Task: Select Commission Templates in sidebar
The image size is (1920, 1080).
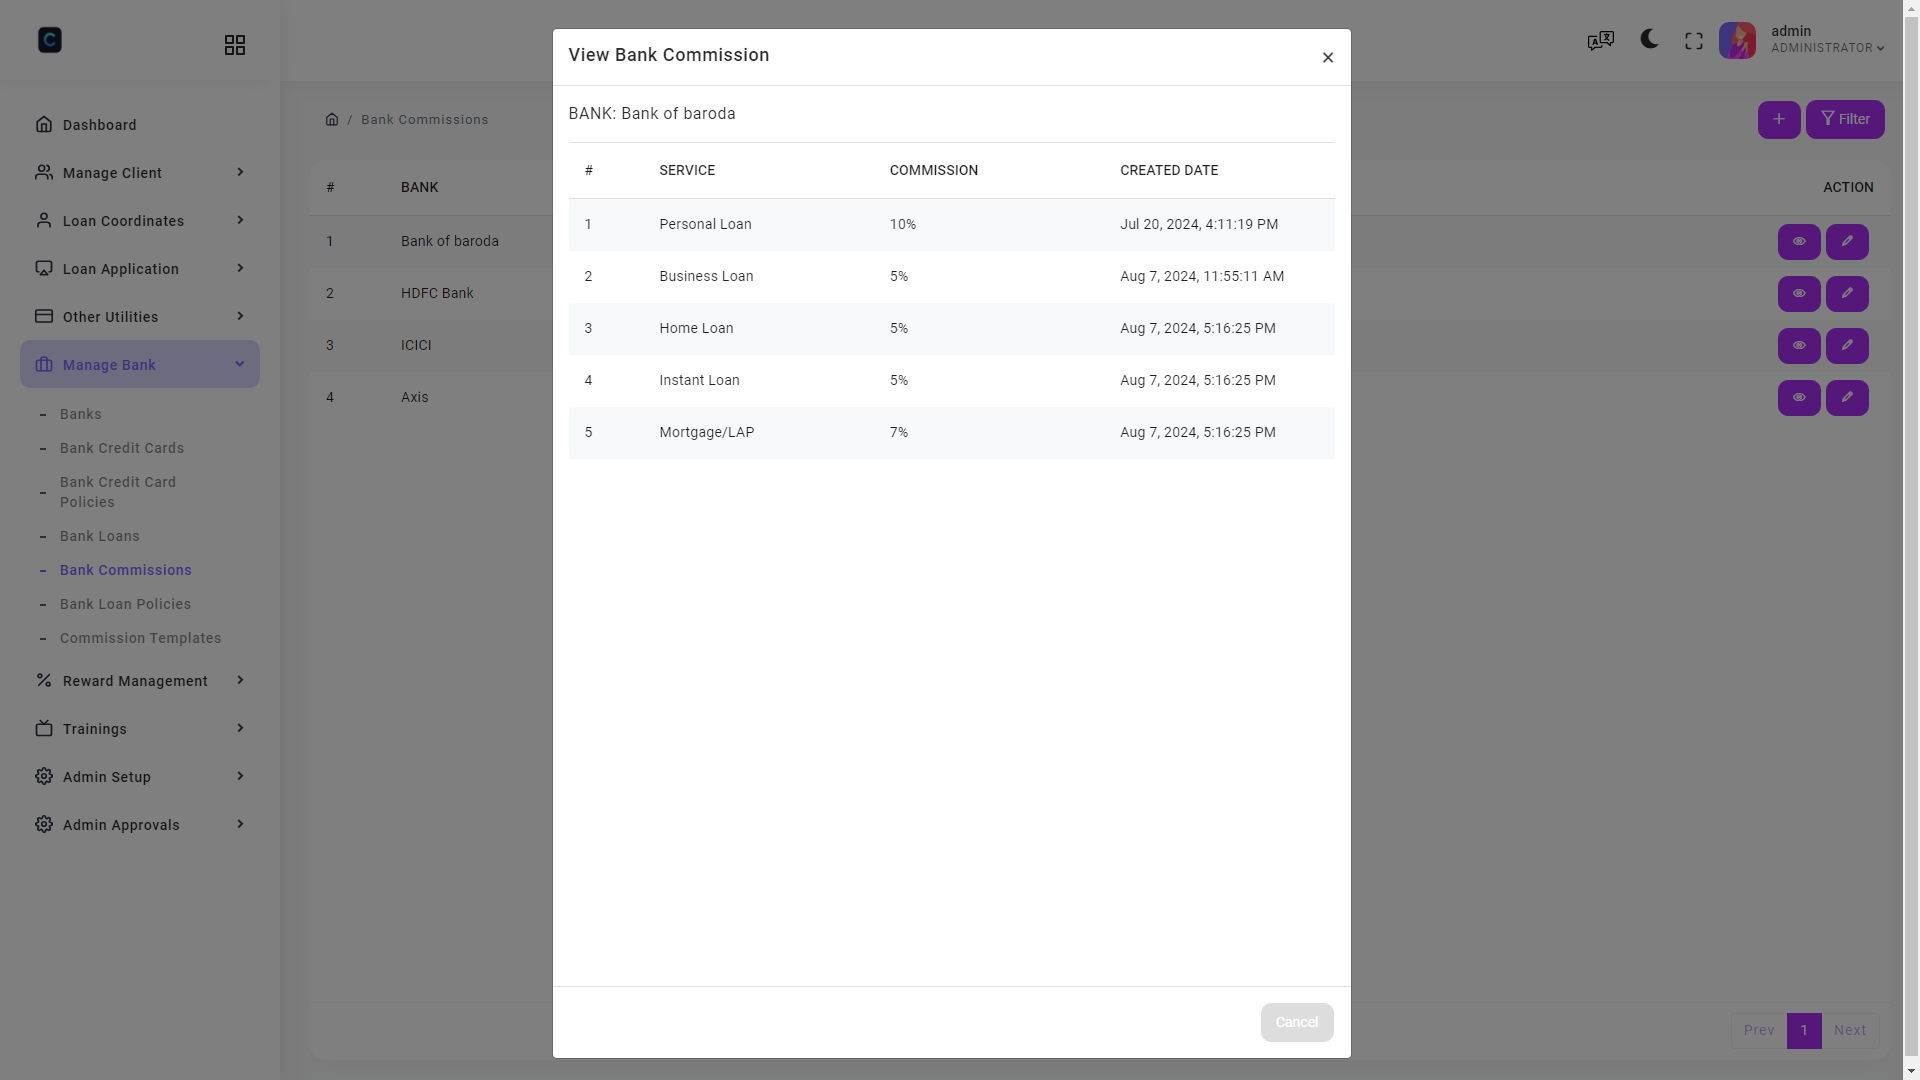Action: (141, 638)
